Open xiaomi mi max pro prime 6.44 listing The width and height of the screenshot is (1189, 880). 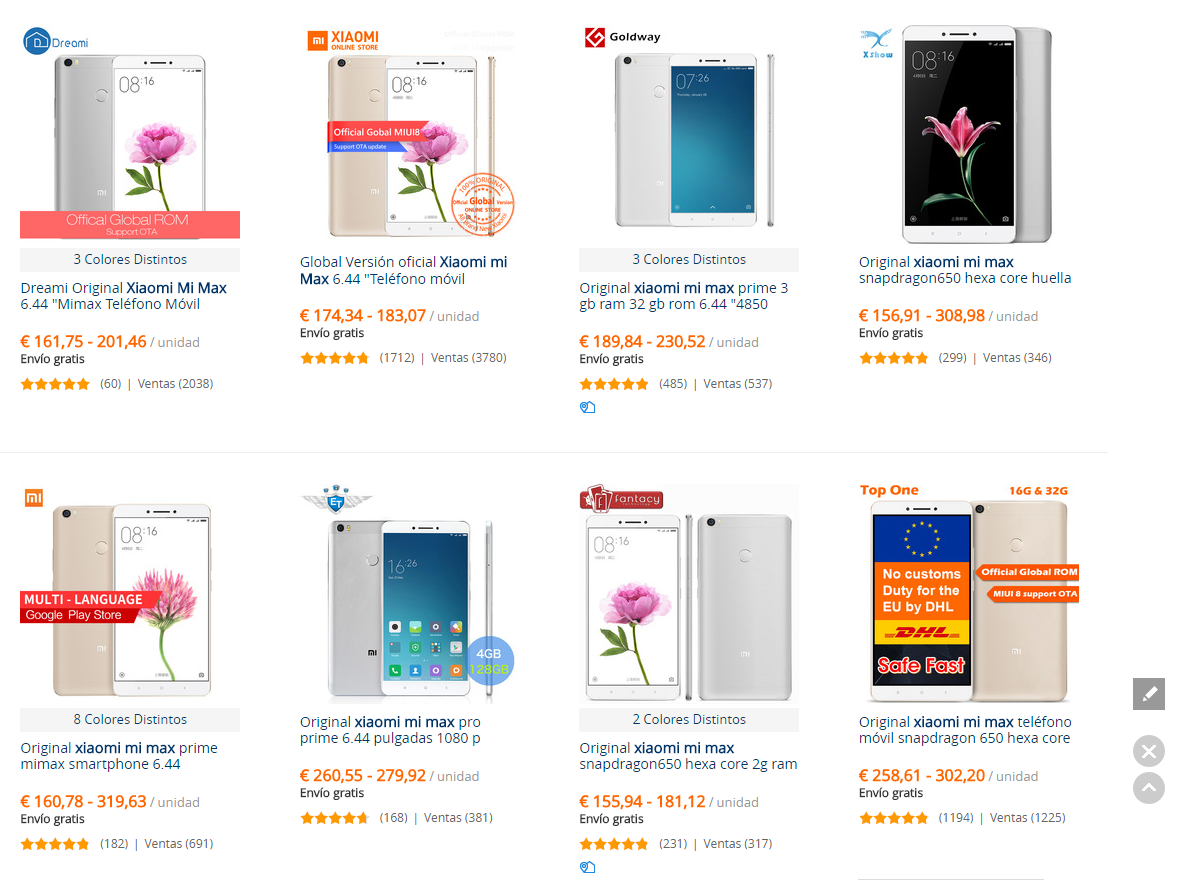[x=391, y=730]
